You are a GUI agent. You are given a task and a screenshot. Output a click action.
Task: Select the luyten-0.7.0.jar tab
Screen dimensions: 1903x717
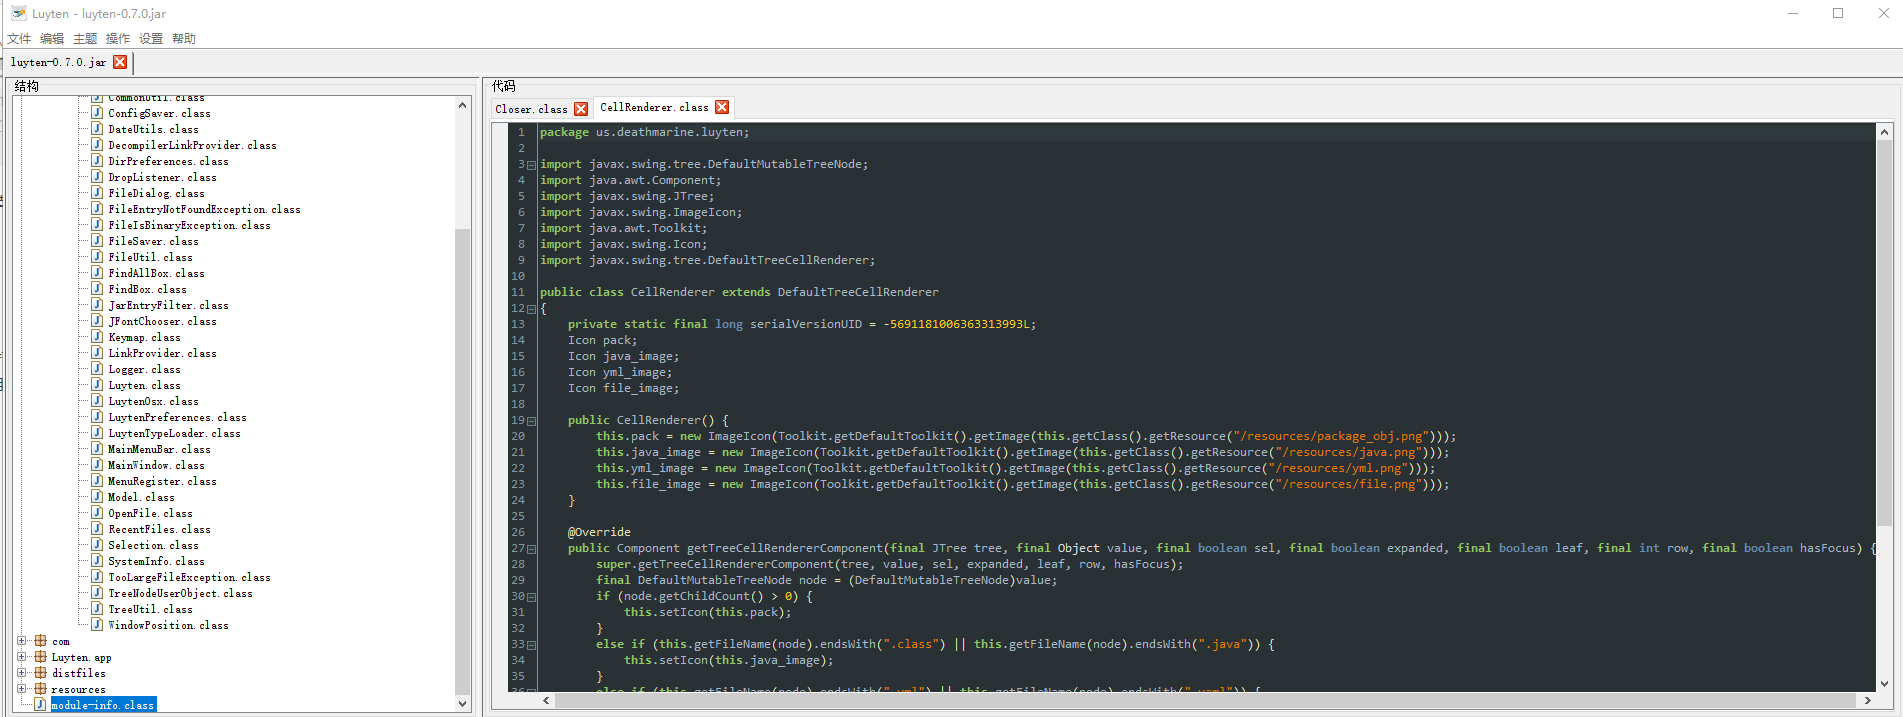[58, 62]
